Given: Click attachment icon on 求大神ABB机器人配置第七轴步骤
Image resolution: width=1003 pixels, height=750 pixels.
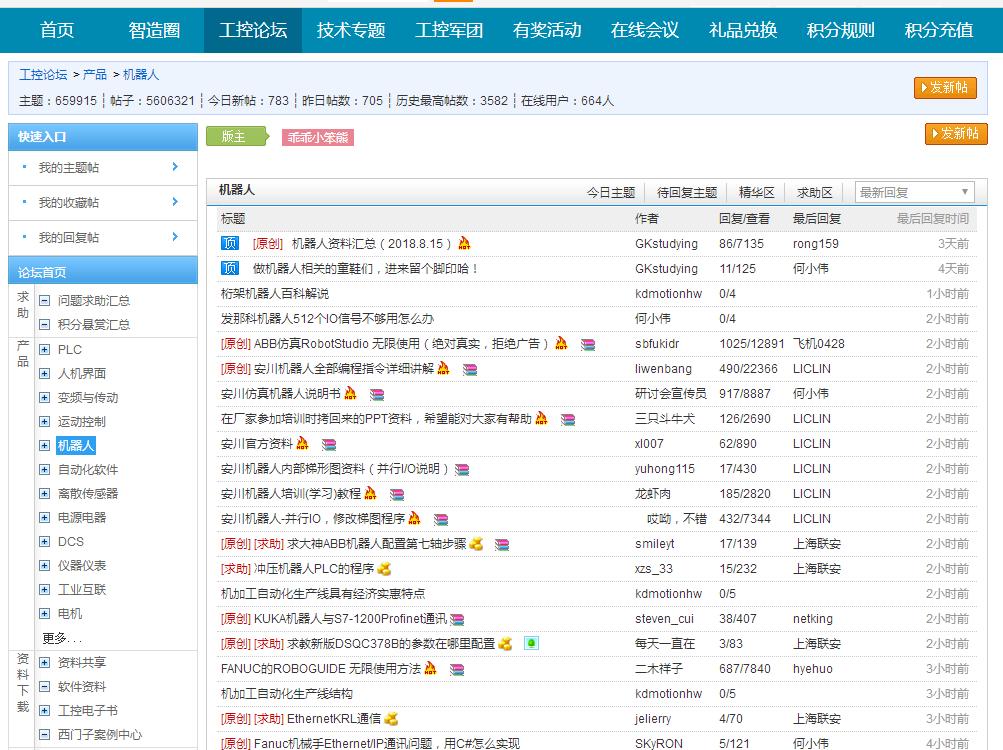Looking at the screenshot, I should point(501,543).
